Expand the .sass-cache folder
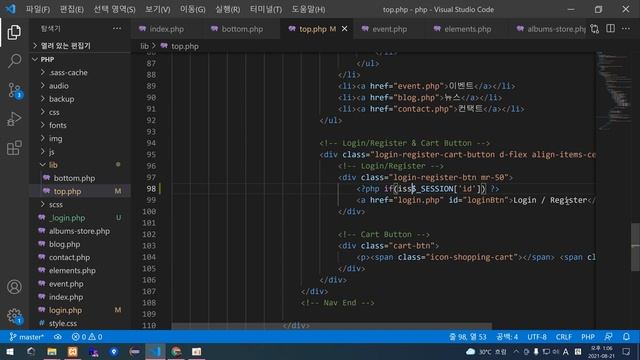 (80, 72)
